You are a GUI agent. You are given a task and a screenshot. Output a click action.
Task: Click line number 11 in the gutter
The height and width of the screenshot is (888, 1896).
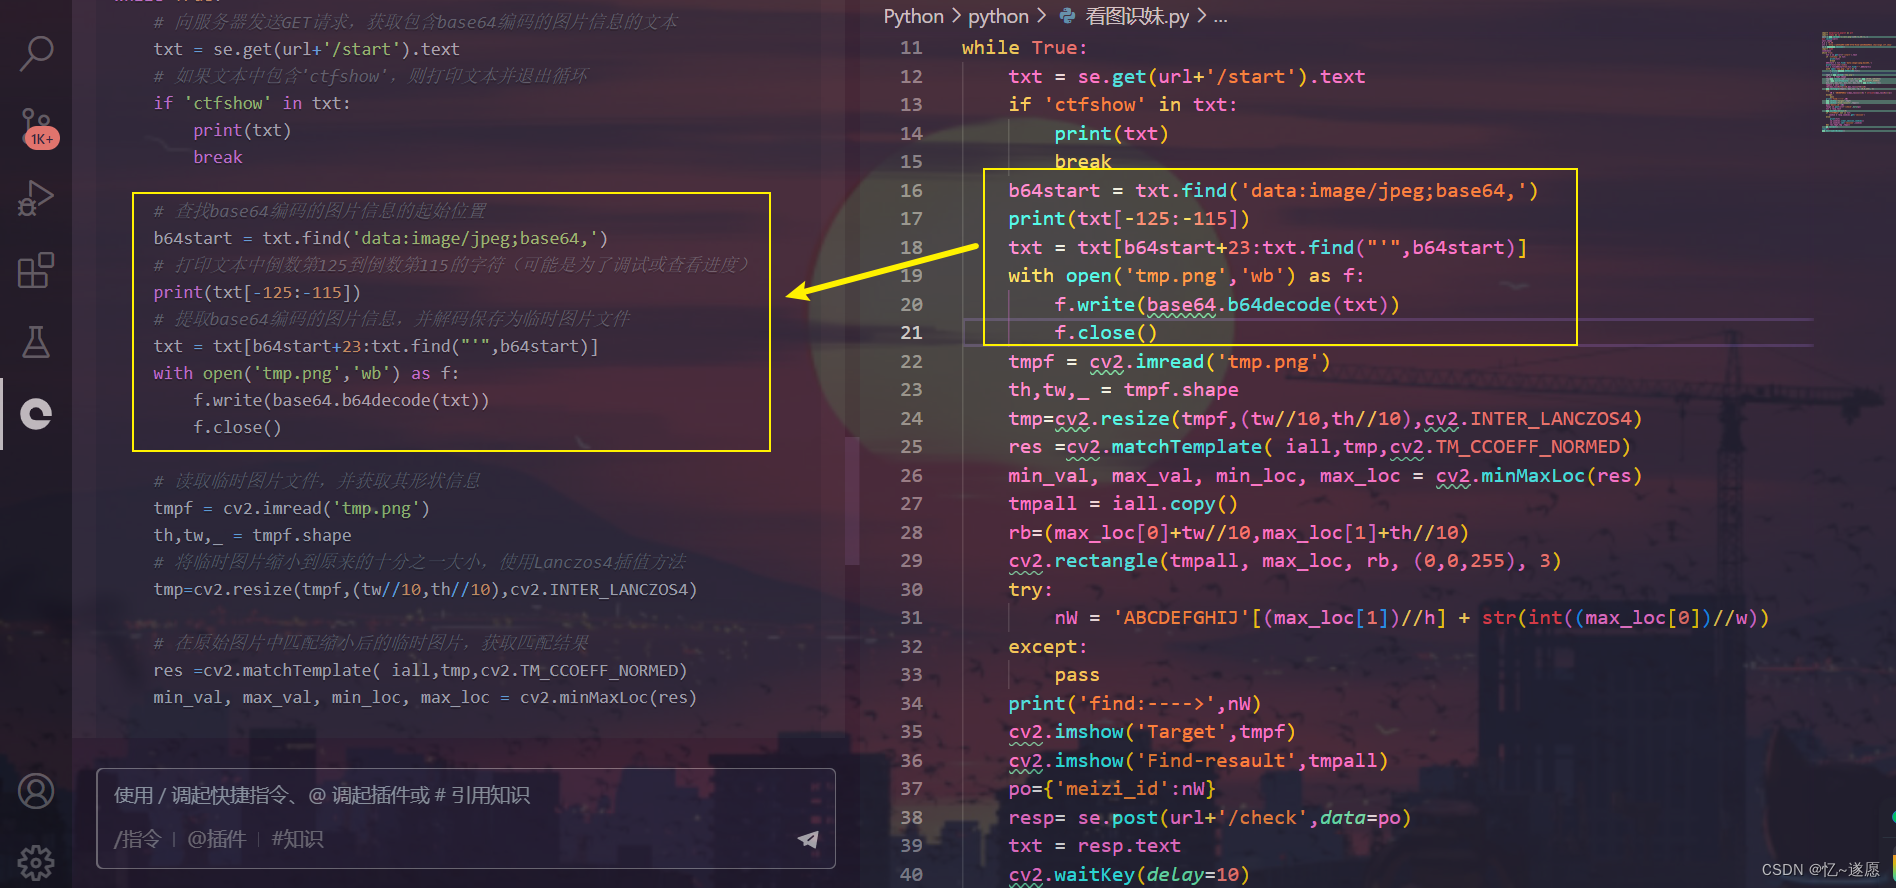[x=911, y=48]
